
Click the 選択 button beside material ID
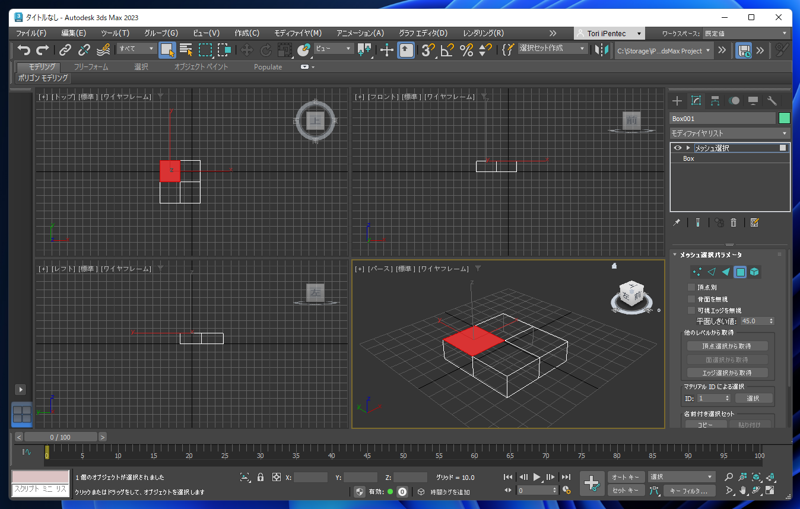coord(753,398)
